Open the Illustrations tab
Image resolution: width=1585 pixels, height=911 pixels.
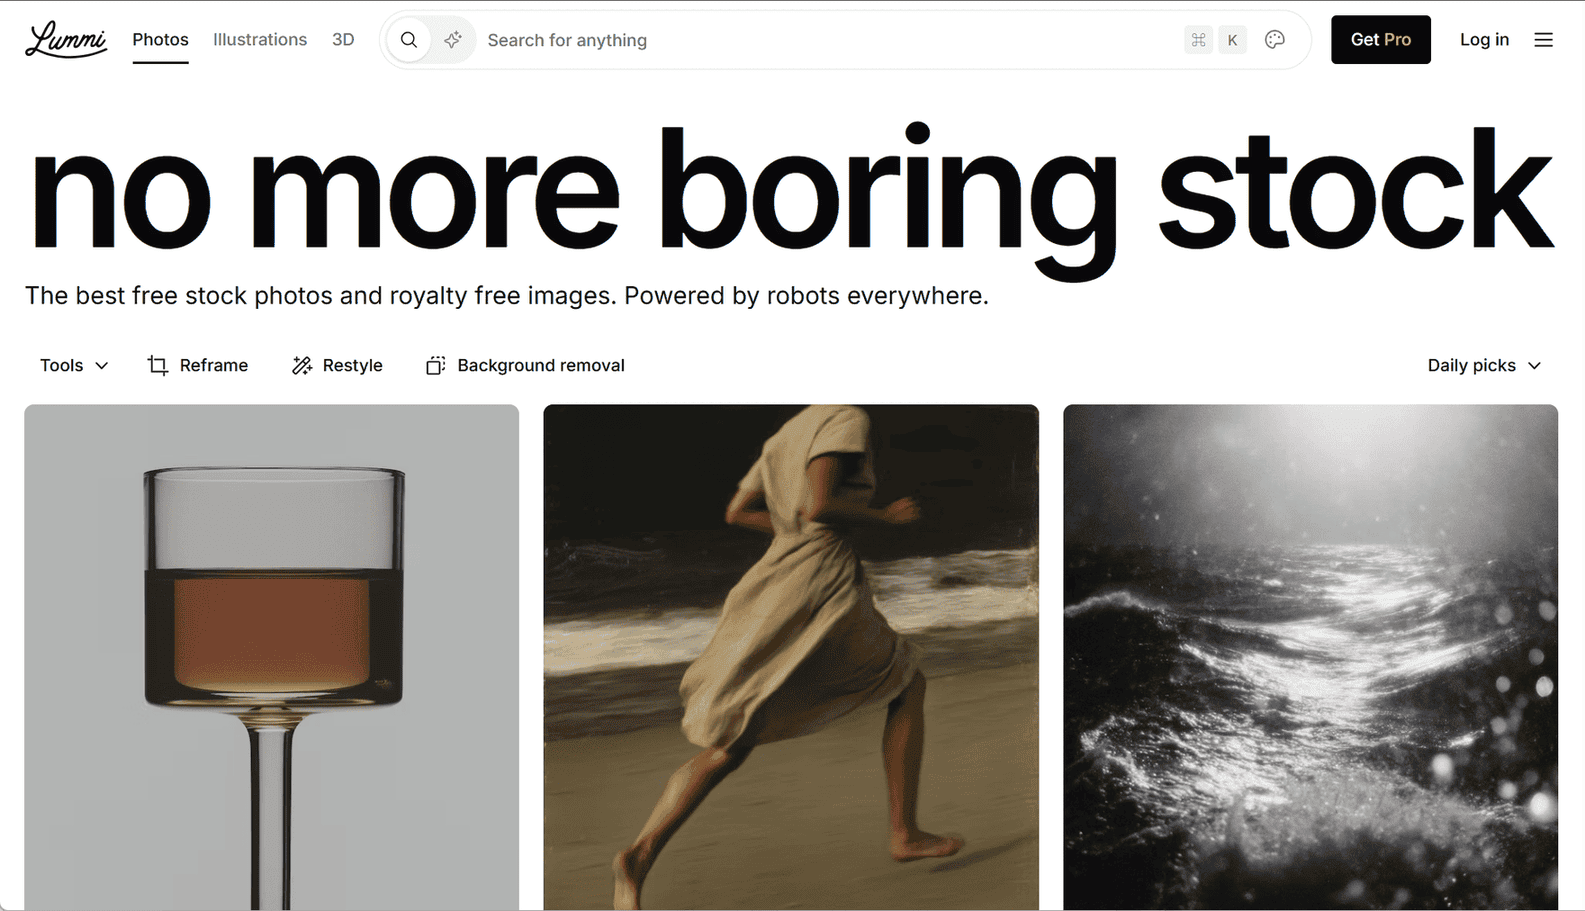[x=260, y=40]
